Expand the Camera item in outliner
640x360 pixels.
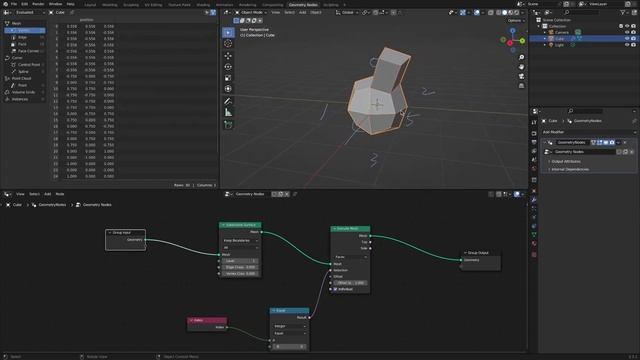point(544,32)
